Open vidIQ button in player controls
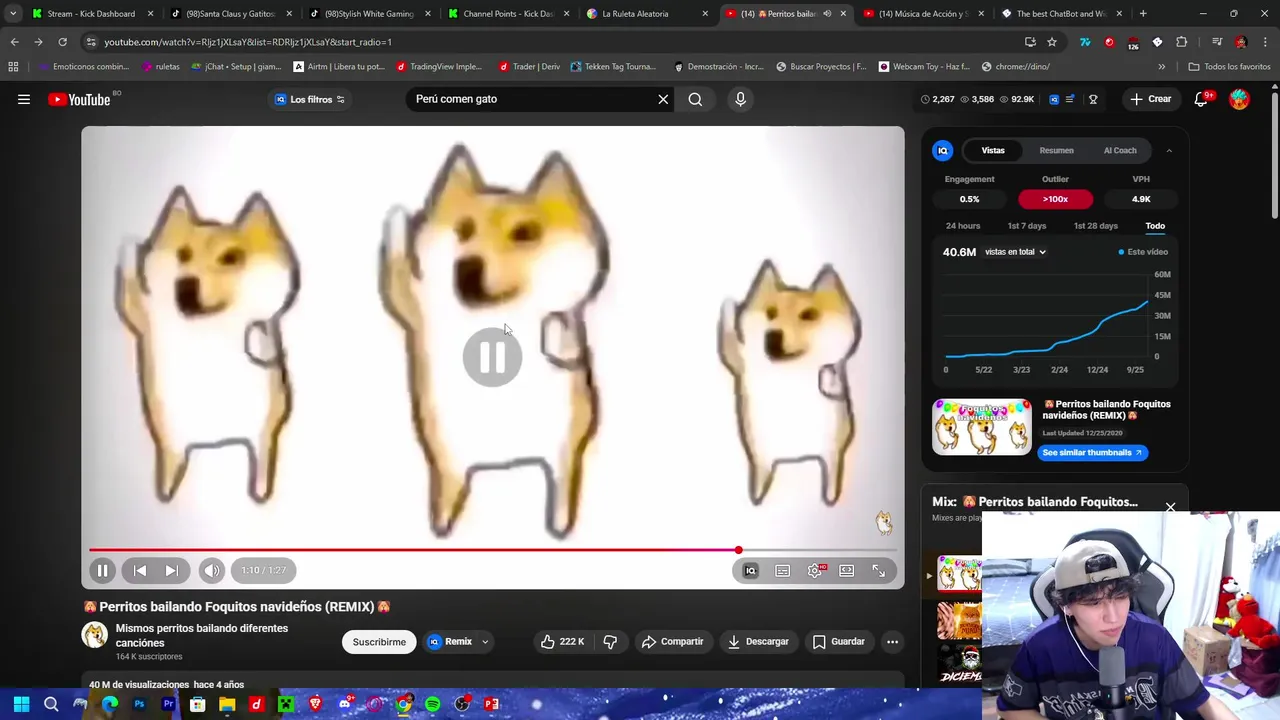This screenshot has height=720, width=1280. coord(751,570)
